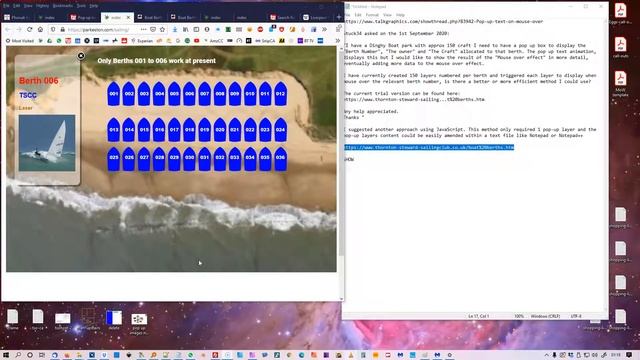This screenshot has height=360, width=640.
Task: Save page to Pocket icon
Action: pyautogui.click(x=153, y=29)
